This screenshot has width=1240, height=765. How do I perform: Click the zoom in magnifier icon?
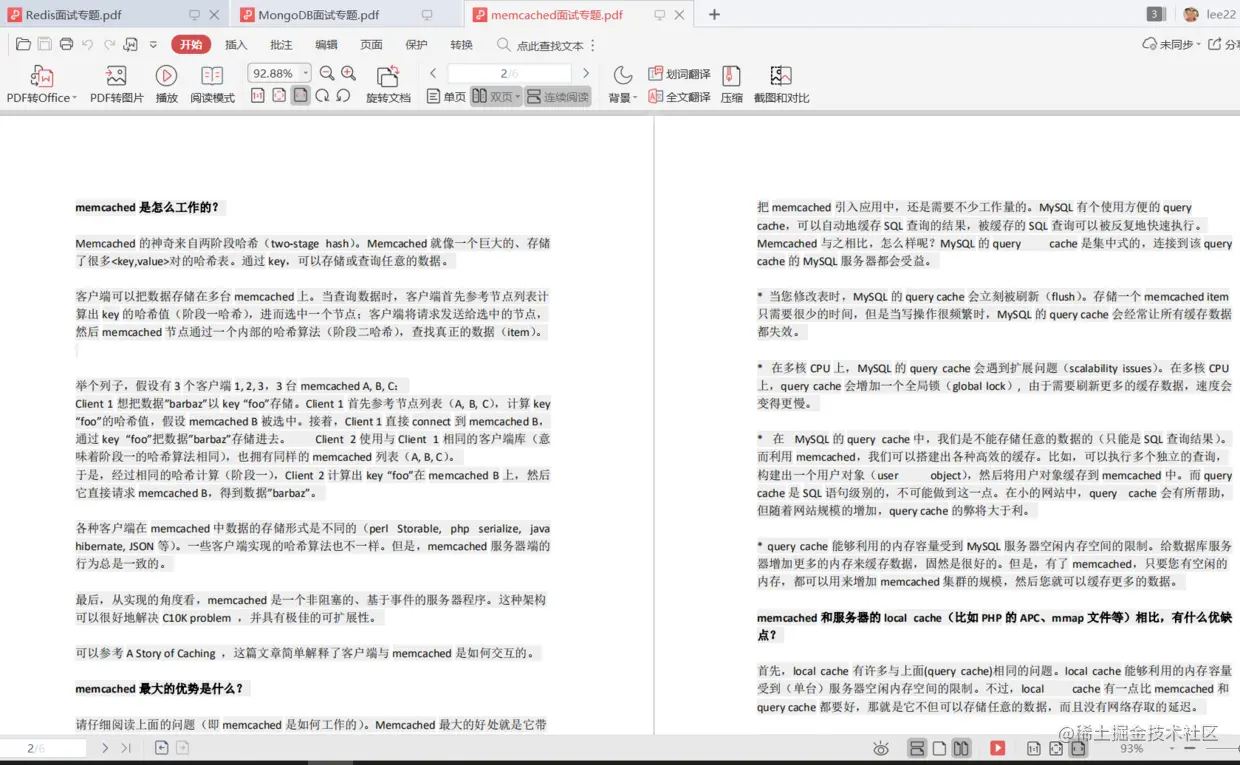(x=348, y=73)
